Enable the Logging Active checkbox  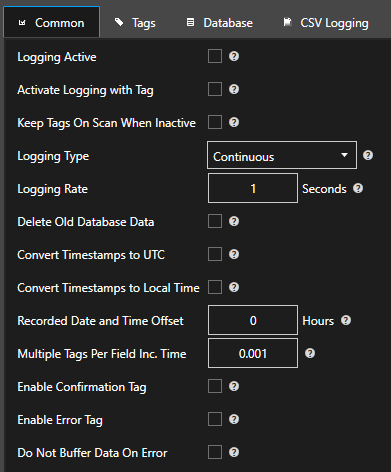click(215, 56)
